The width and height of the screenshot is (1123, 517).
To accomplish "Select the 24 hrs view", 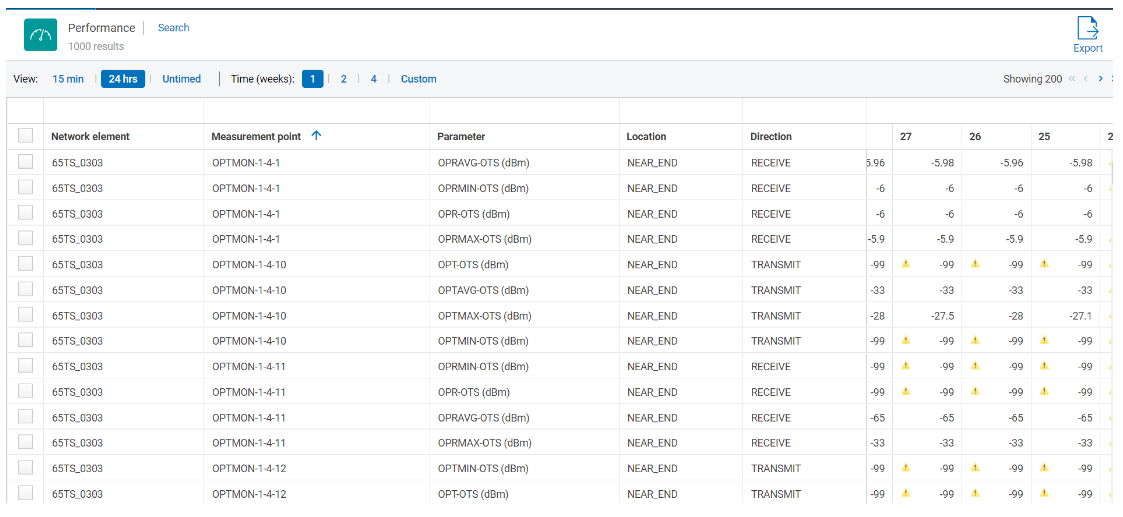I will click(122, 79).
